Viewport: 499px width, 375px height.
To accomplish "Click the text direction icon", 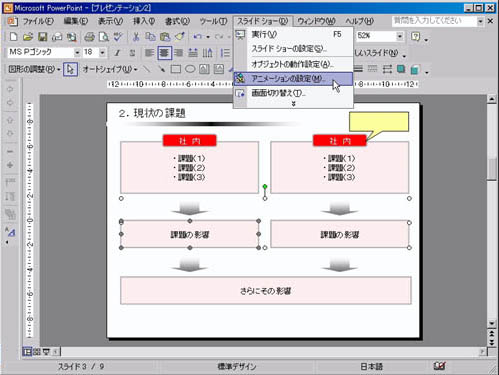I will [x=208, y=53].
